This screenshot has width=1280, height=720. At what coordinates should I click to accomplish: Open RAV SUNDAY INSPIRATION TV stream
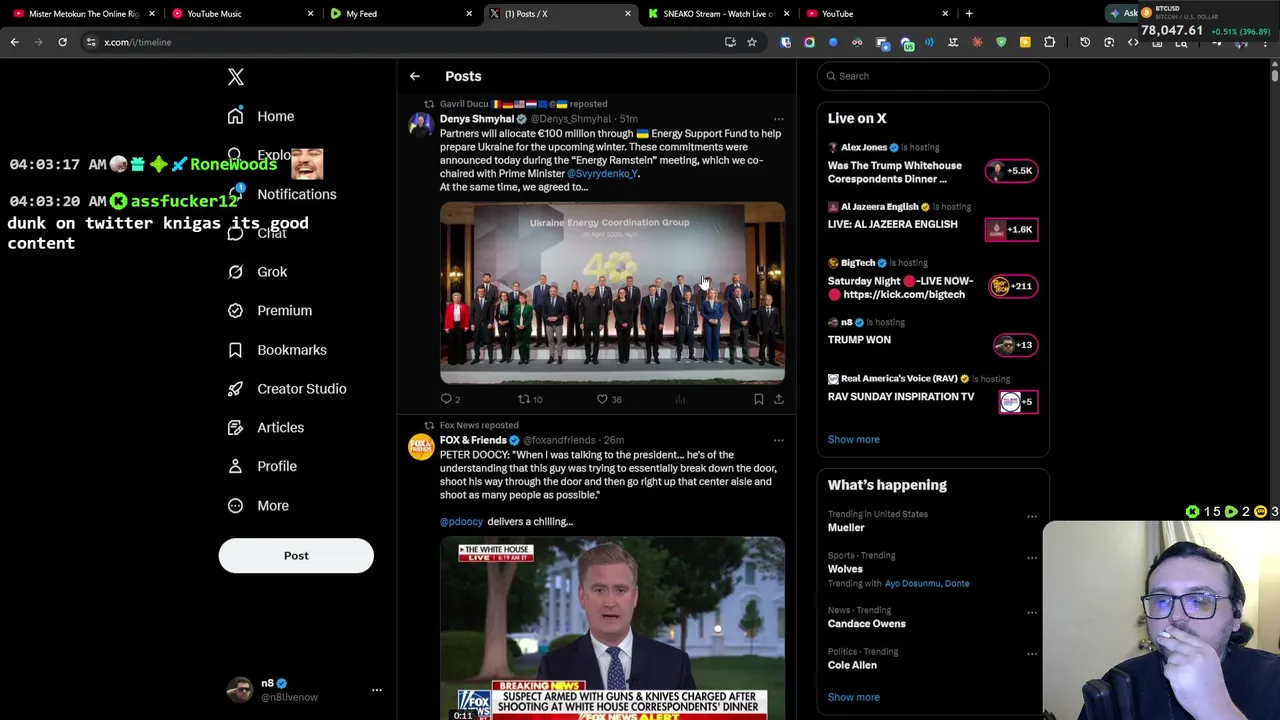click(900, 397)
